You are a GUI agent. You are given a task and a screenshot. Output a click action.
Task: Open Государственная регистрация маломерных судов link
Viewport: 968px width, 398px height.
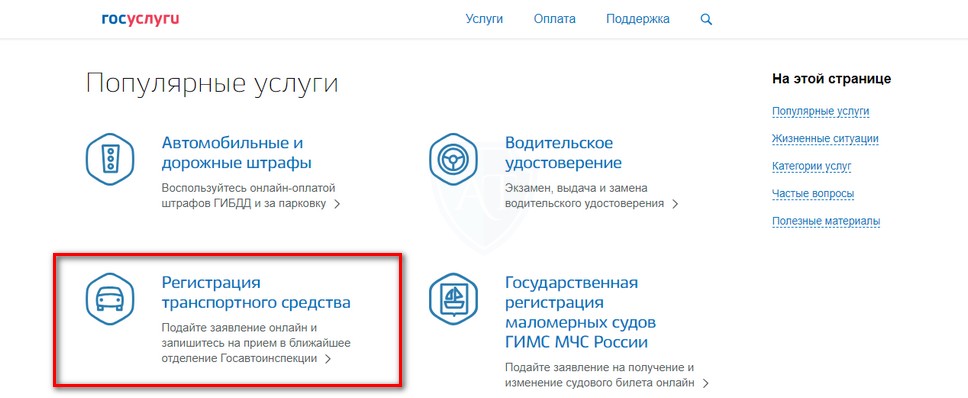click(580, 312)
